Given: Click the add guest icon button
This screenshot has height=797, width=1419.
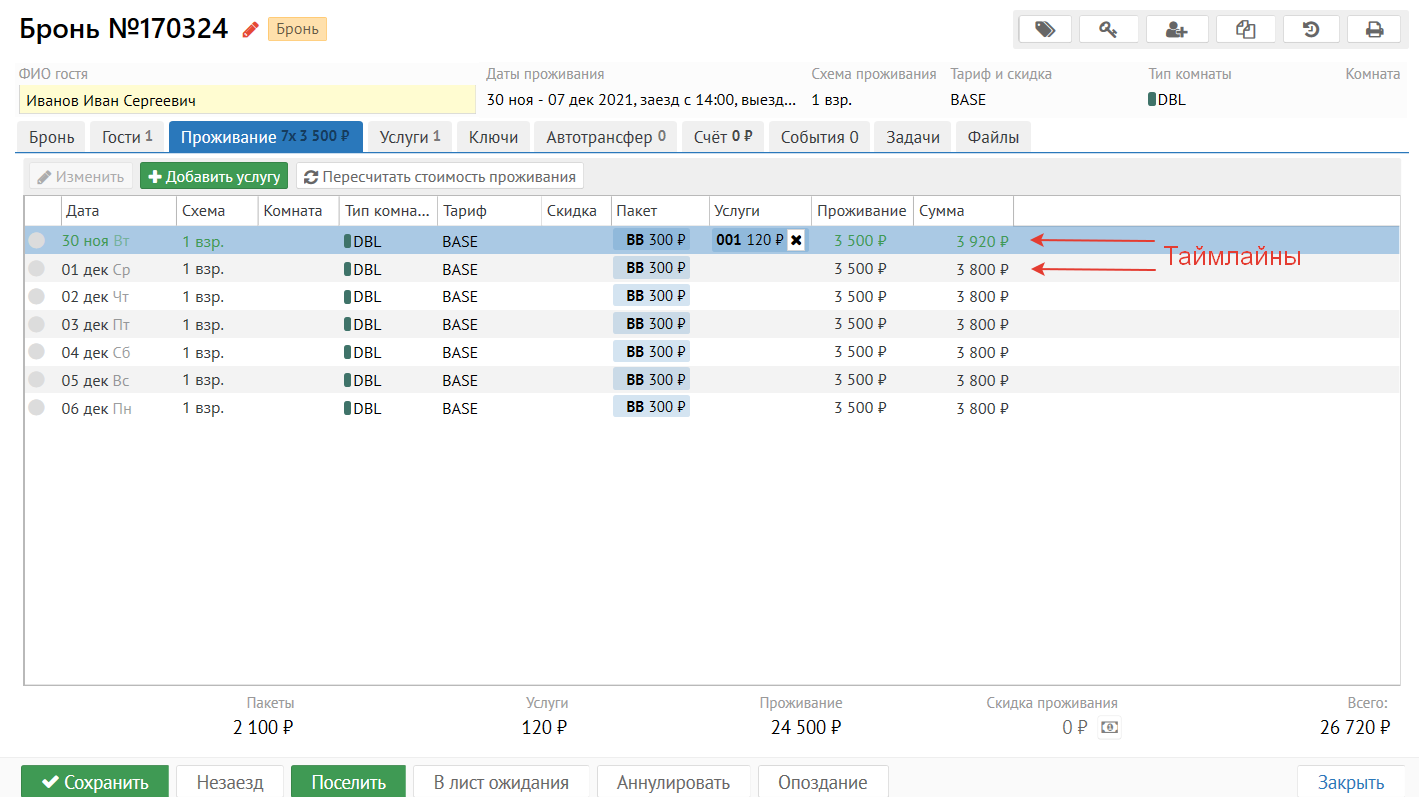Looking at the screenshot, I should point(1177,29).
